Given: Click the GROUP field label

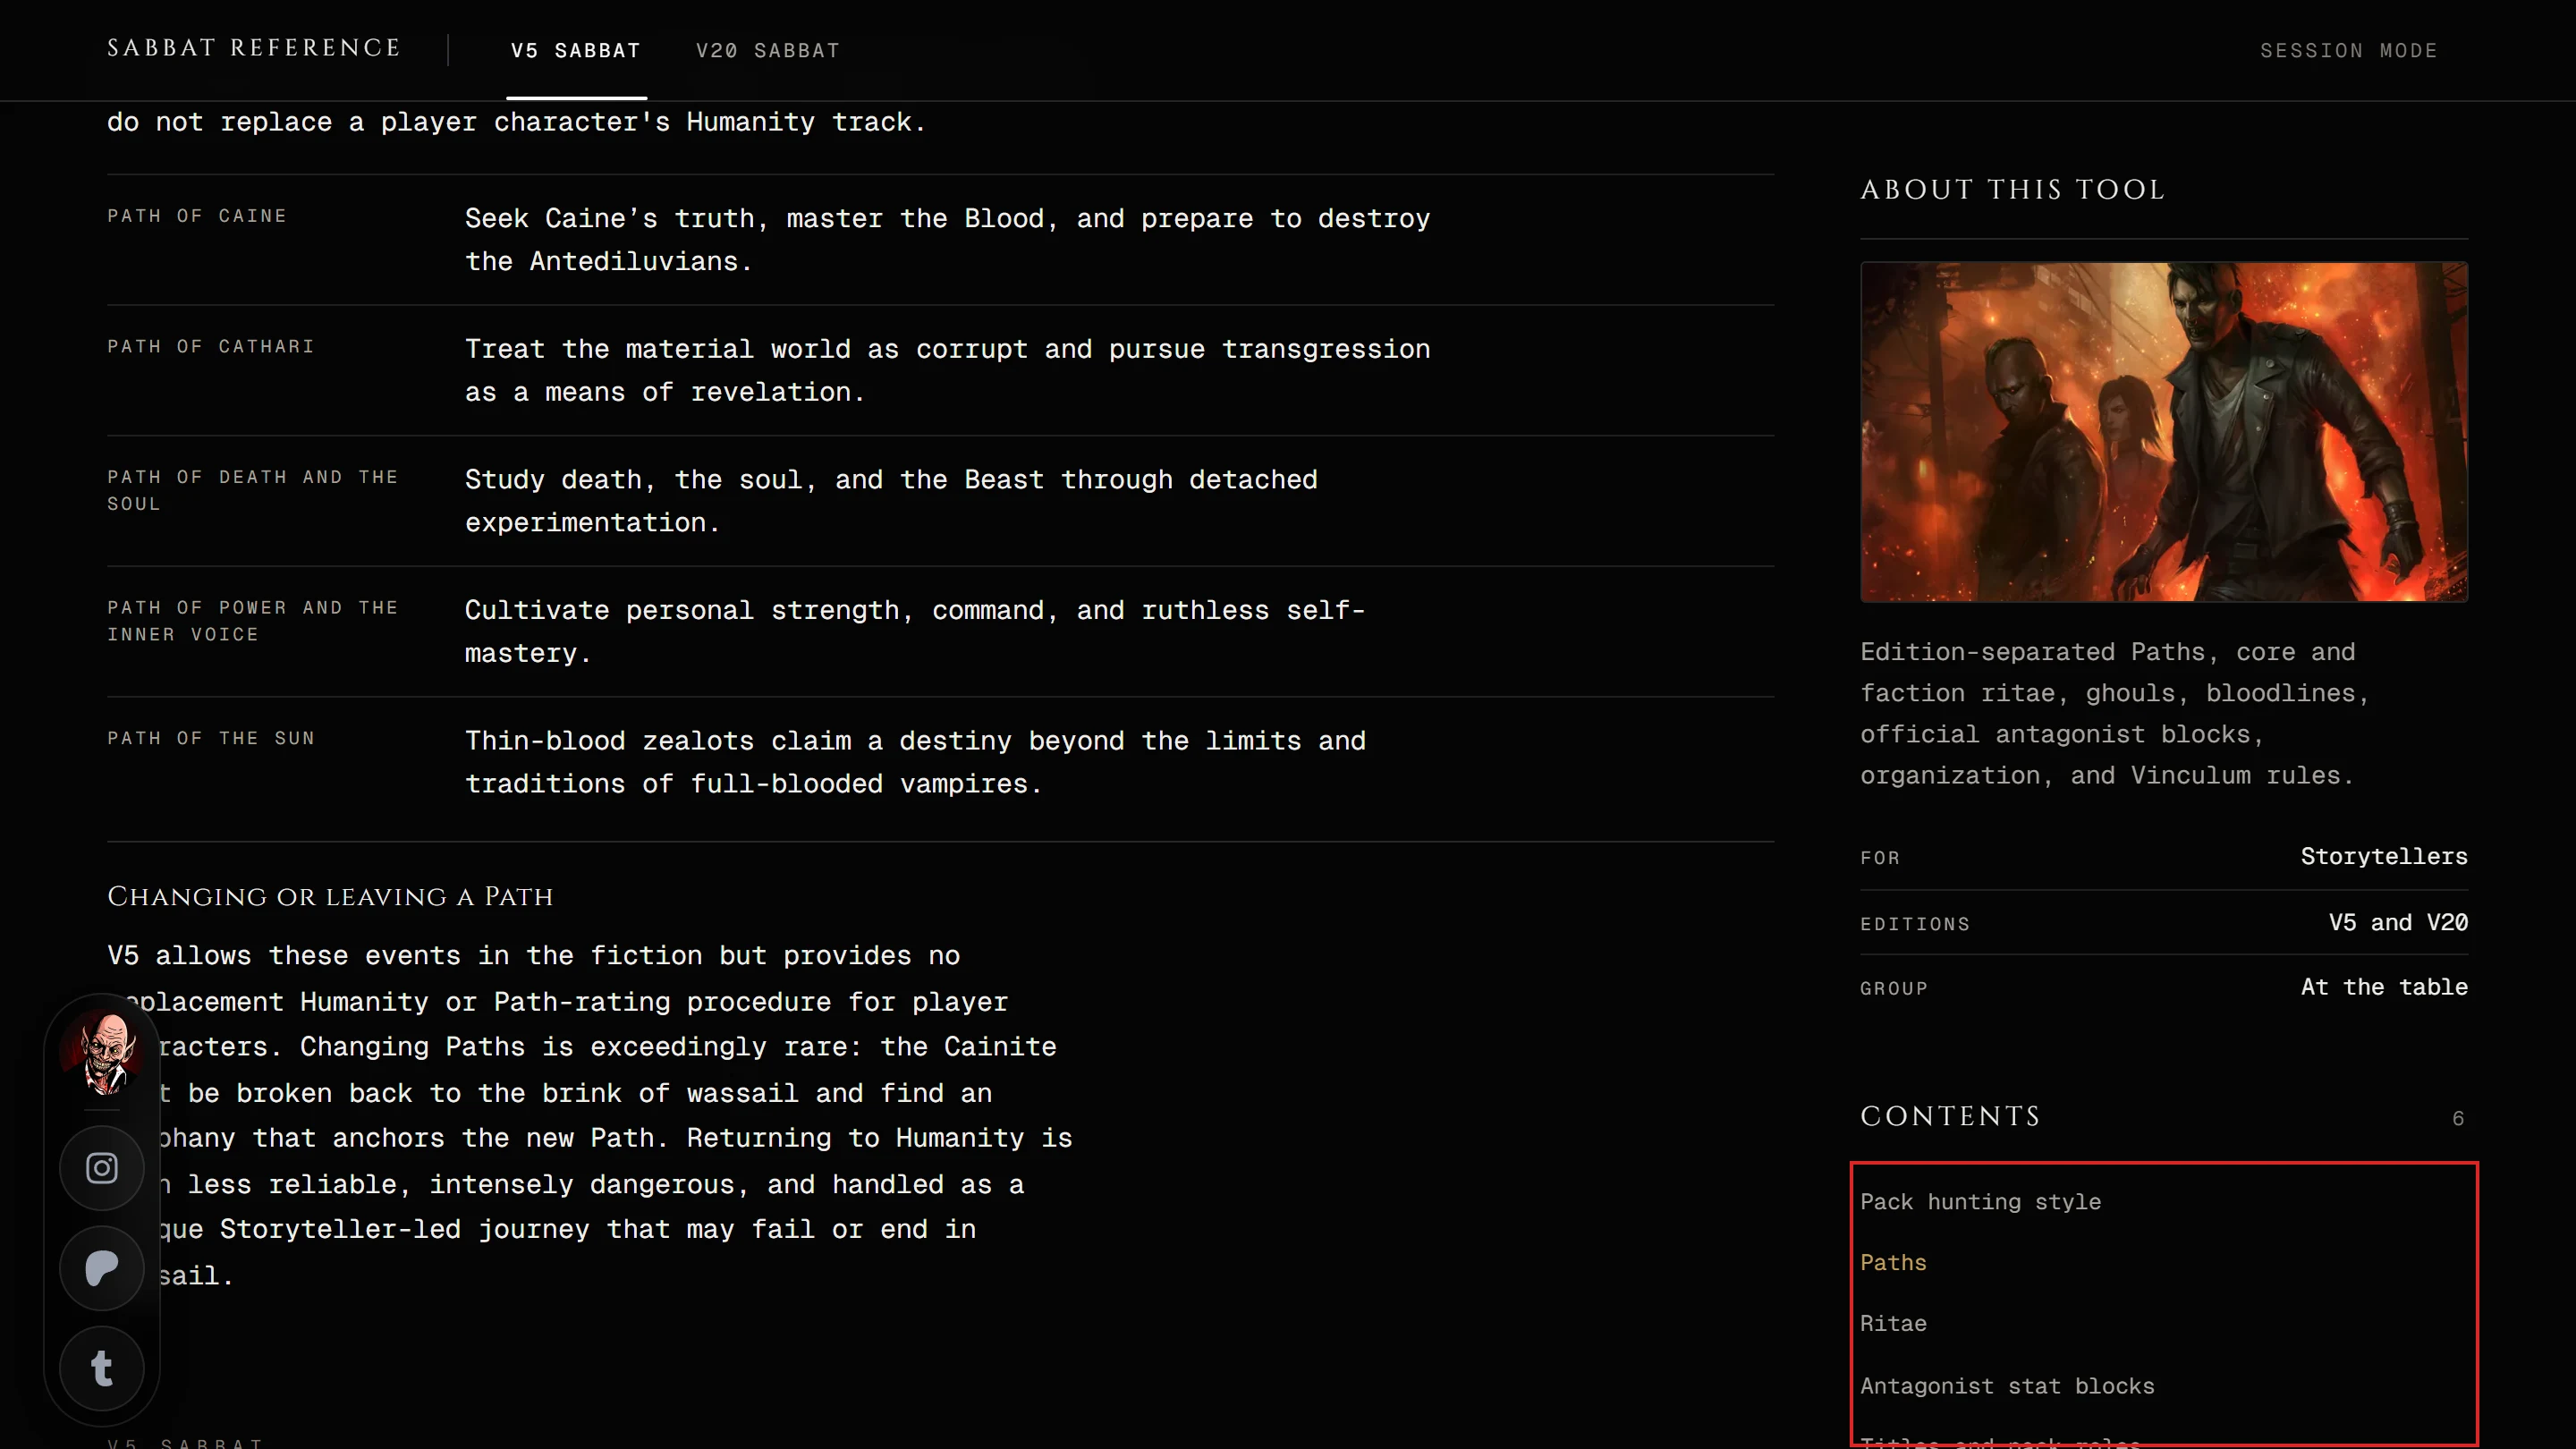Looking at the screenshot, I should [1894, 989].
